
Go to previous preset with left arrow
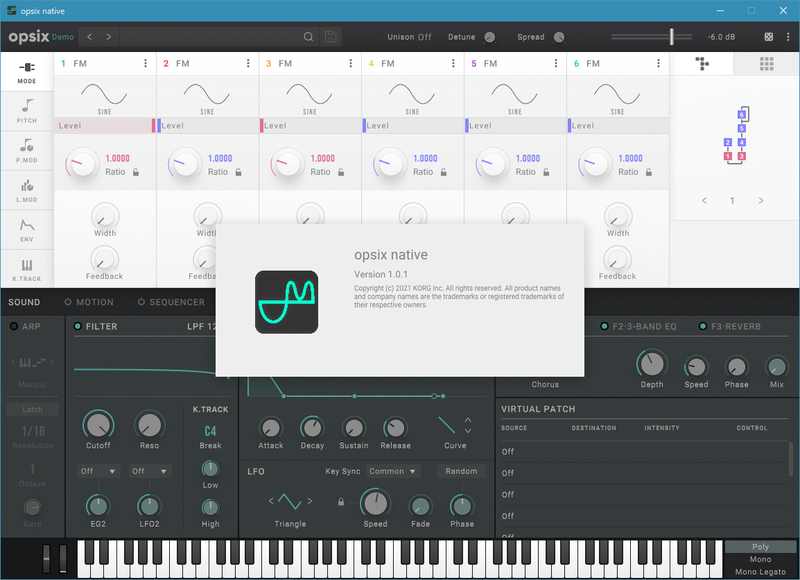(90, 37)
